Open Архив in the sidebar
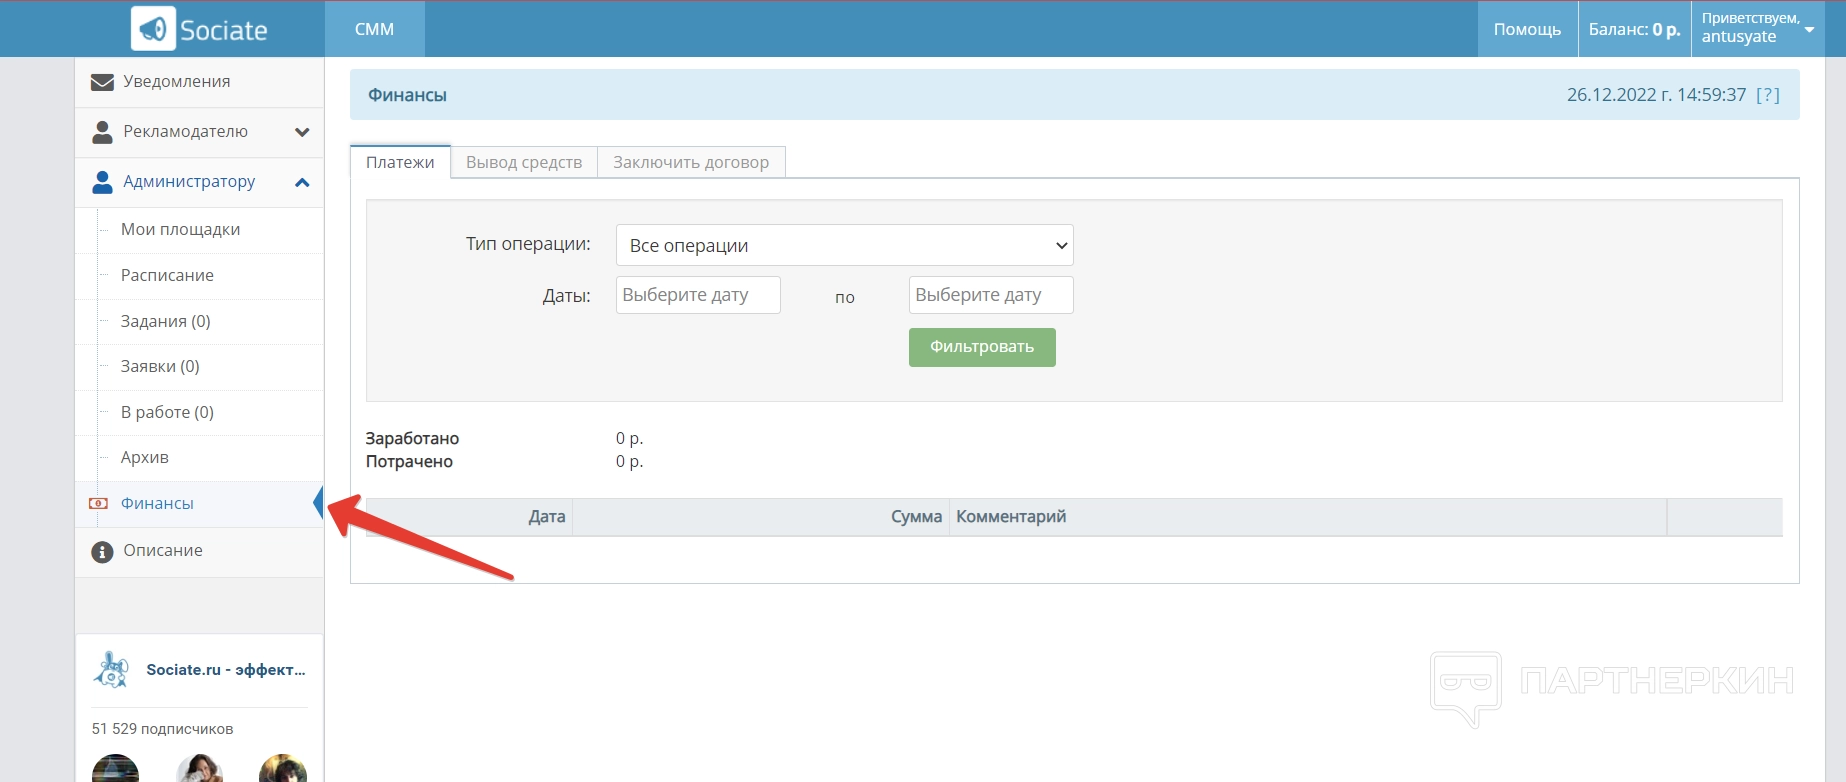This screenshot has height=782, width=1846. click(145, 458)
